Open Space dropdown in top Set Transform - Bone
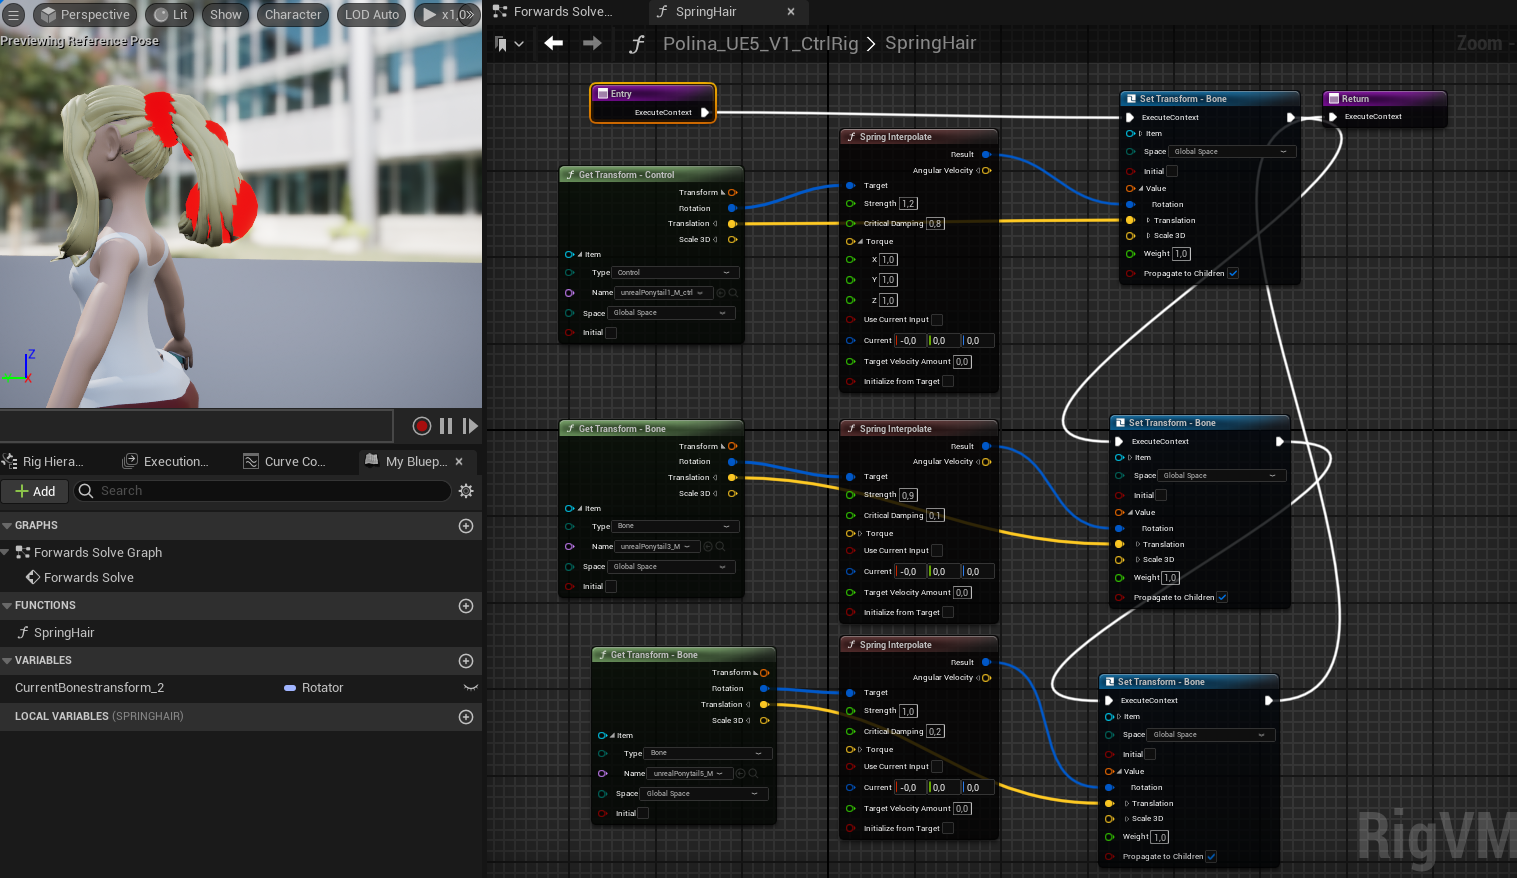 (1232, 152)
